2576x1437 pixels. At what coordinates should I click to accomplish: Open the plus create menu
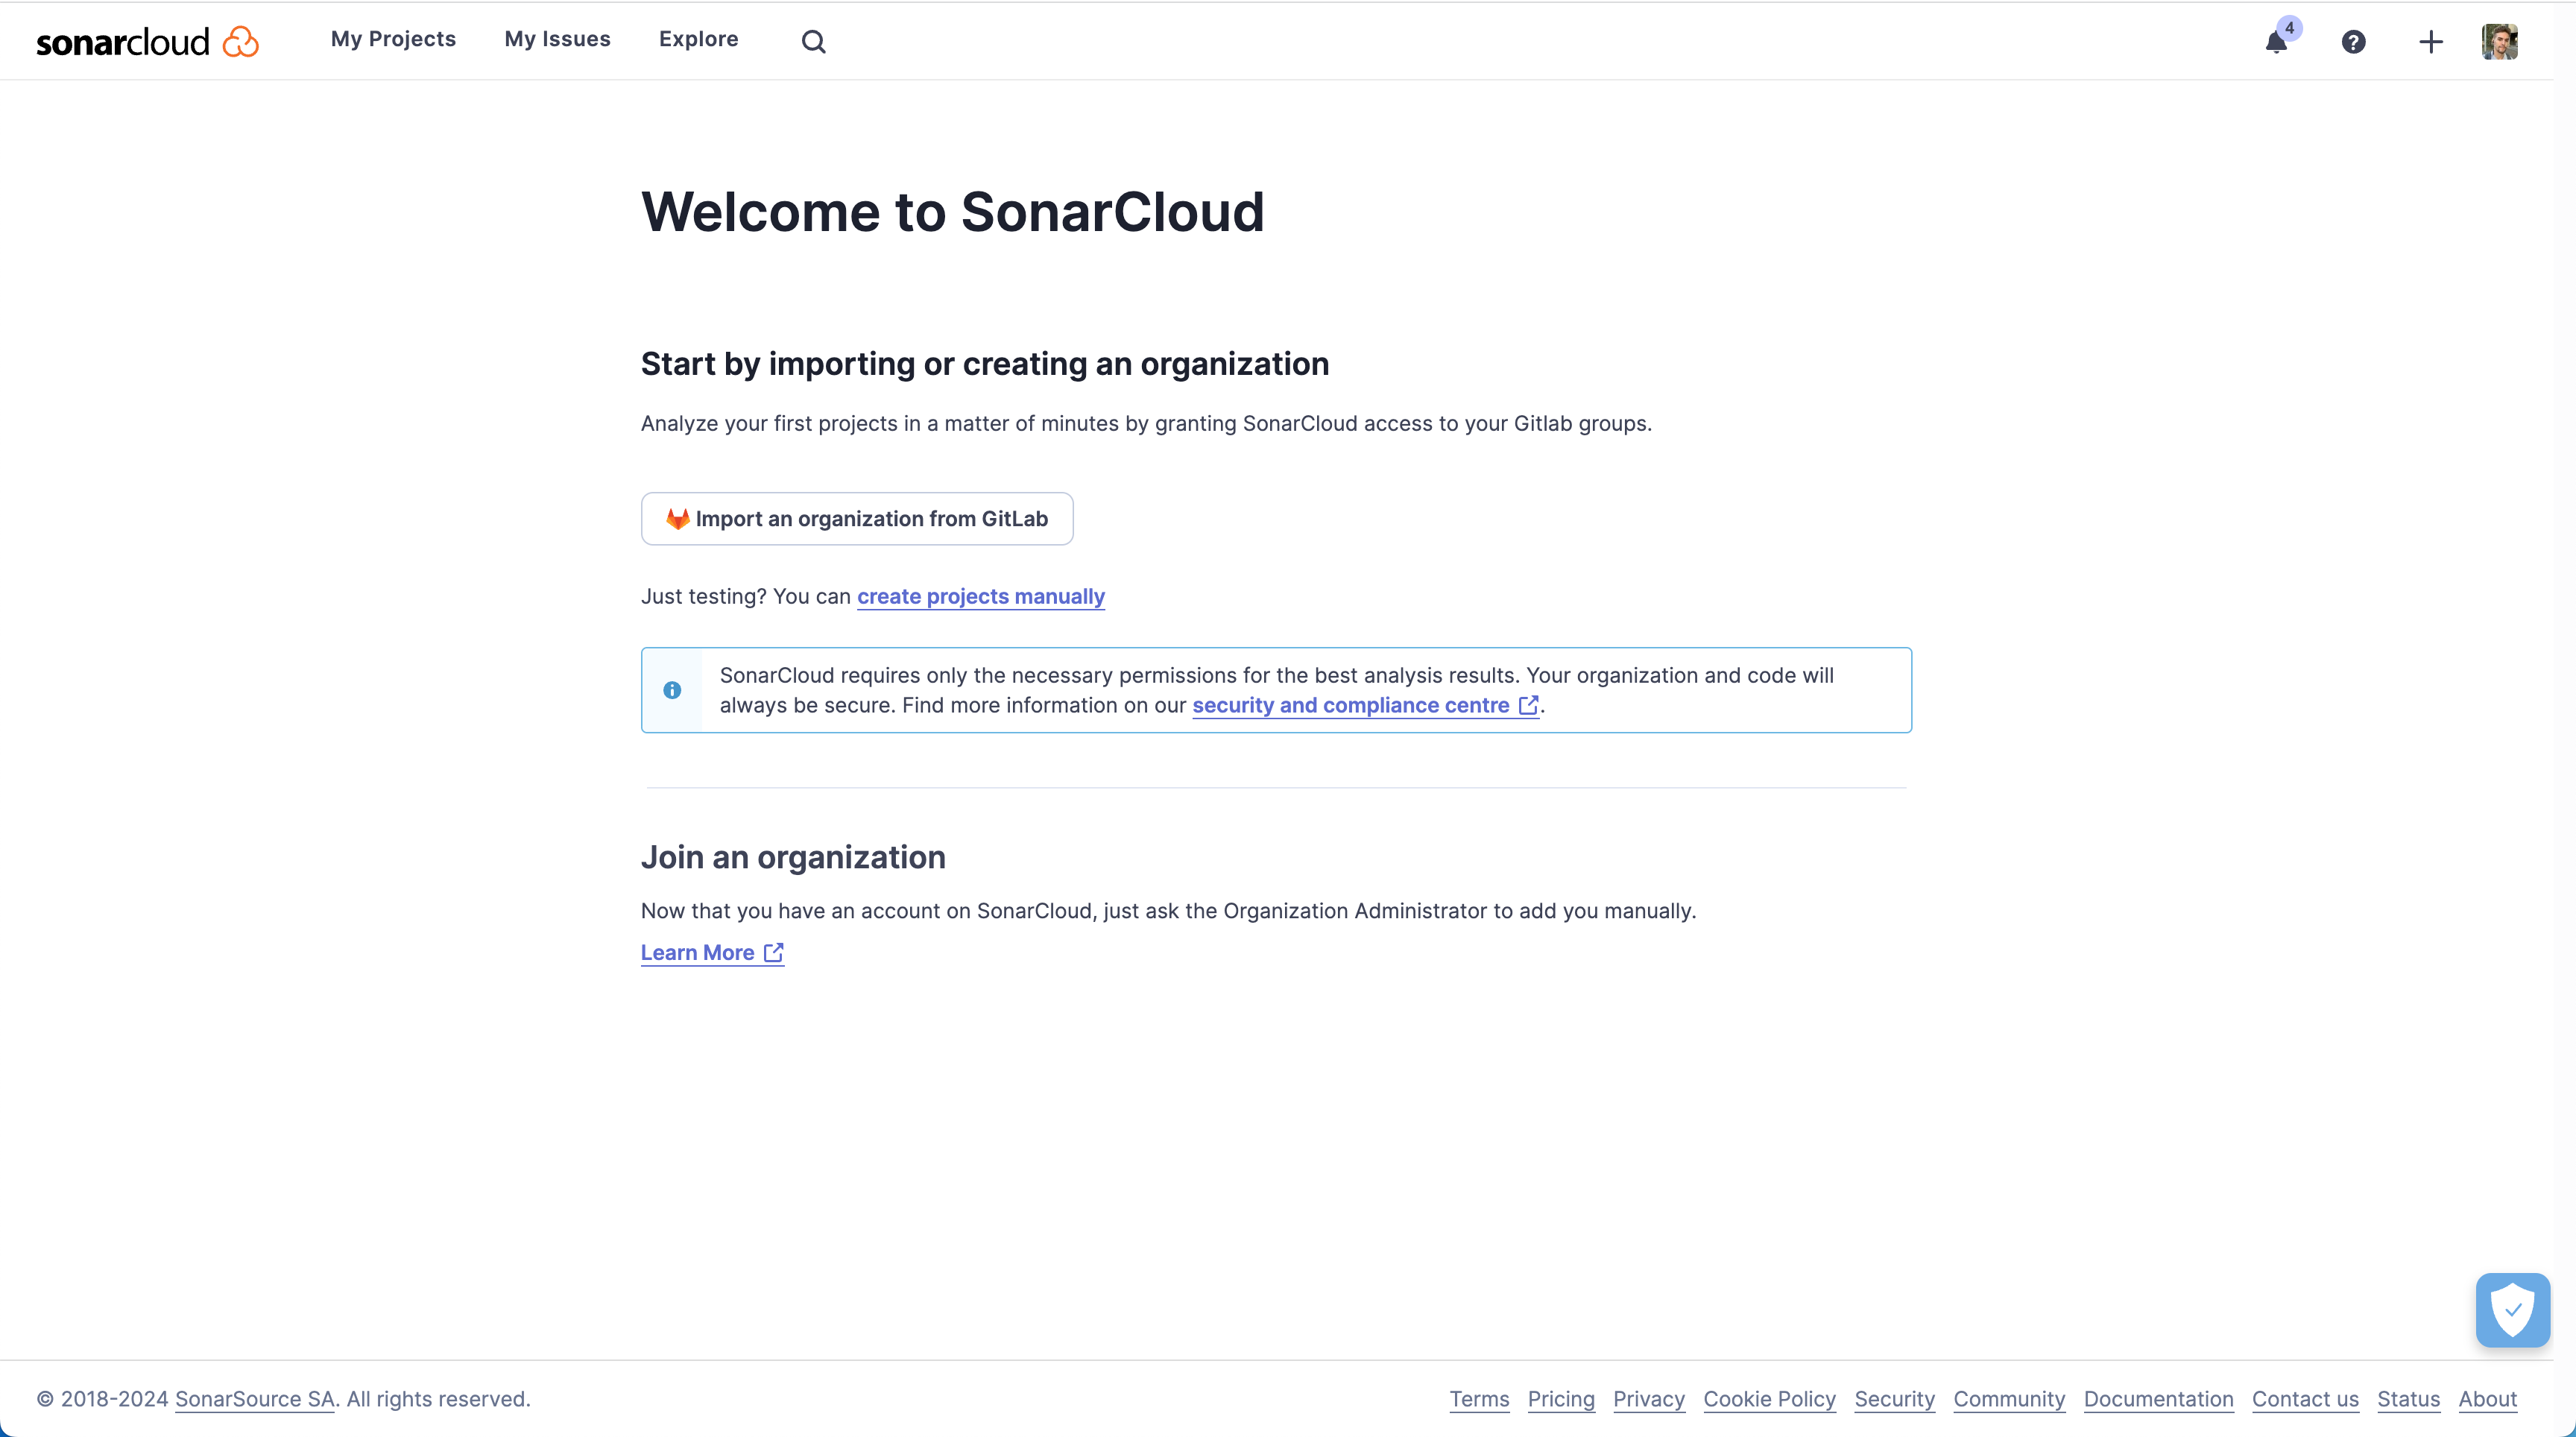coord(2430,42)
